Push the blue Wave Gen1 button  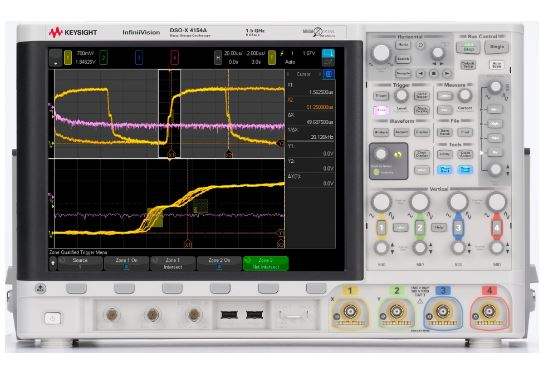(x=445, y=170)
